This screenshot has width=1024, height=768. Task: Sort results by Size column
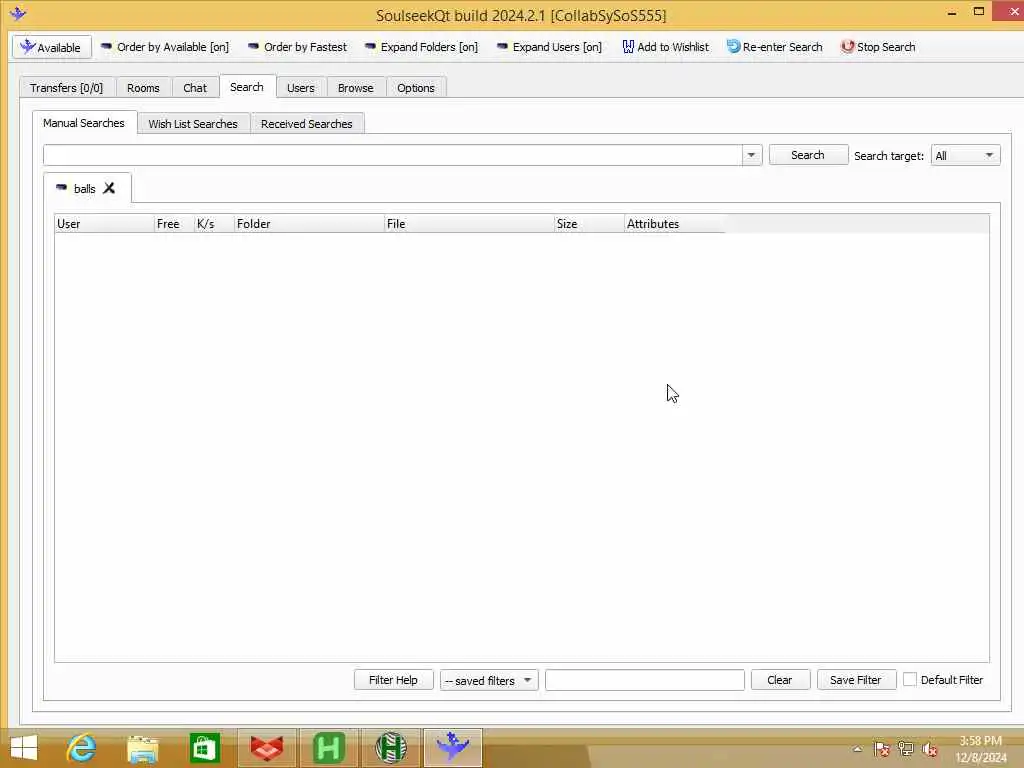(x=589, y=223)
